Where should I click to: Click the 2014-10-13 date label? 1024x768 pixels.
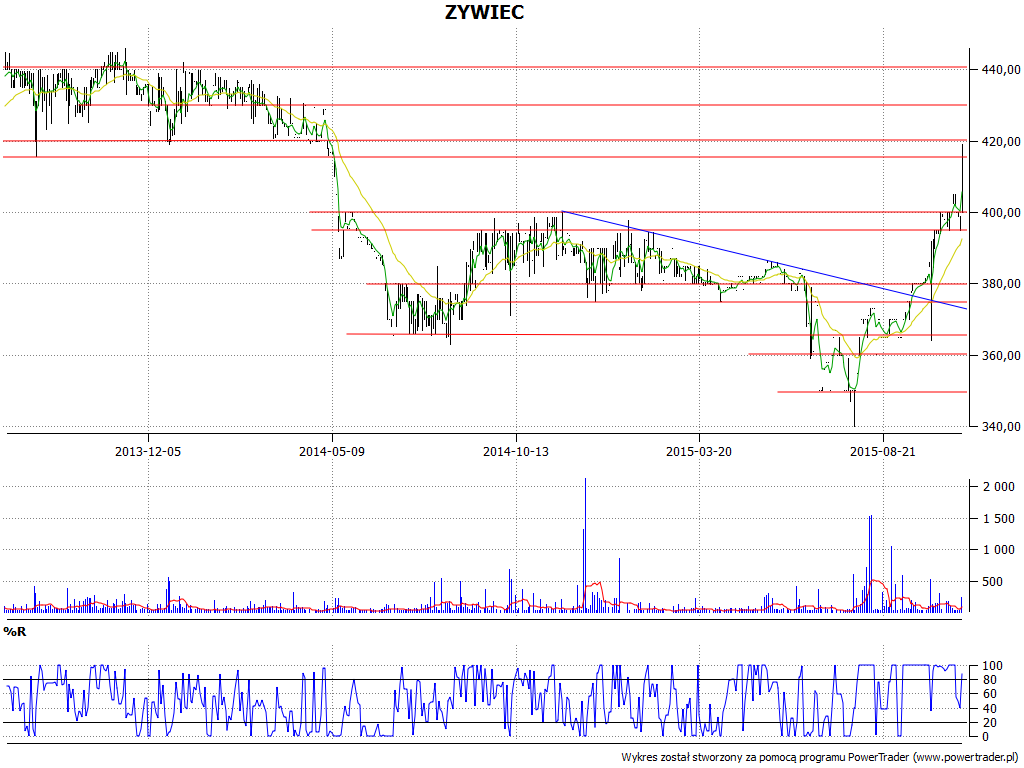[x=516, y=451]
